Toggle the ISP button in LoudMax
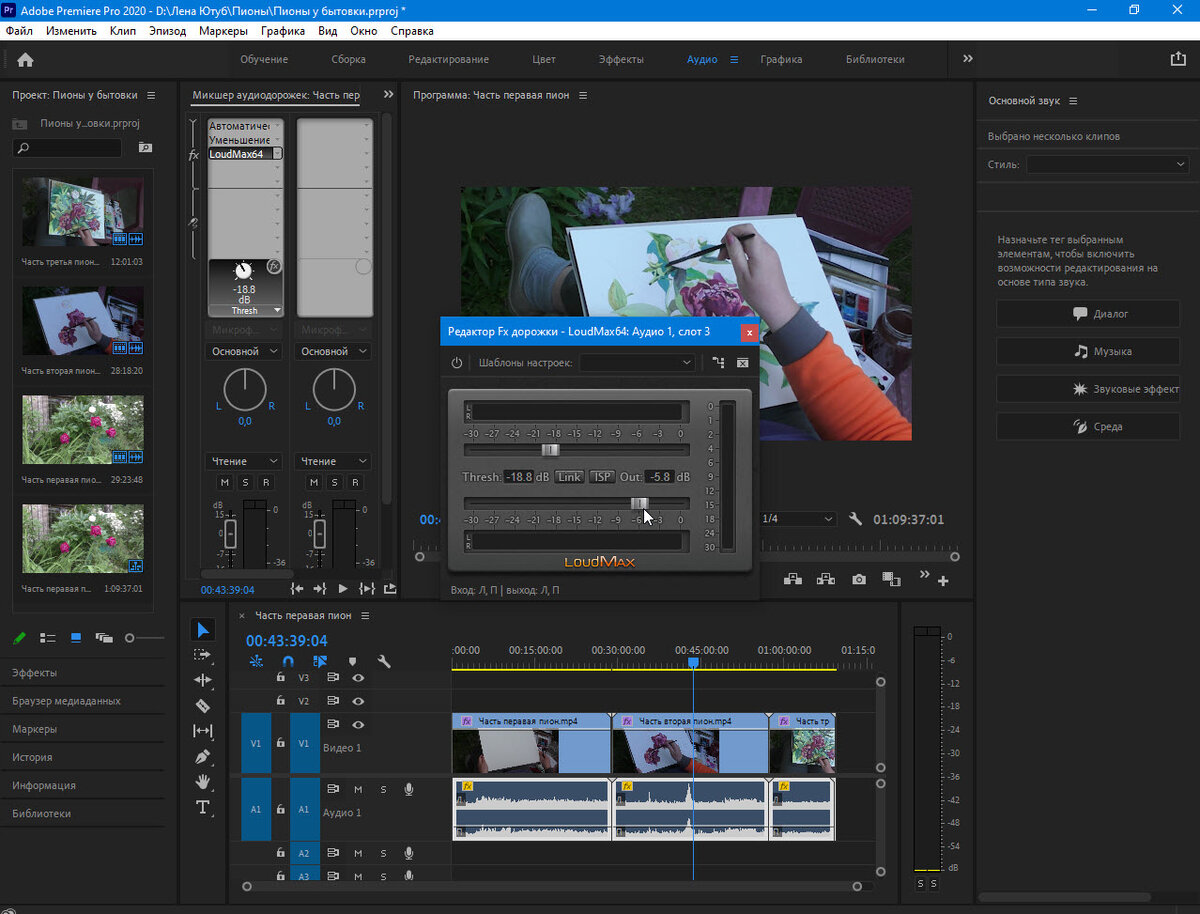The height and width of the screenshot is (914, 1200). (602, 477)
